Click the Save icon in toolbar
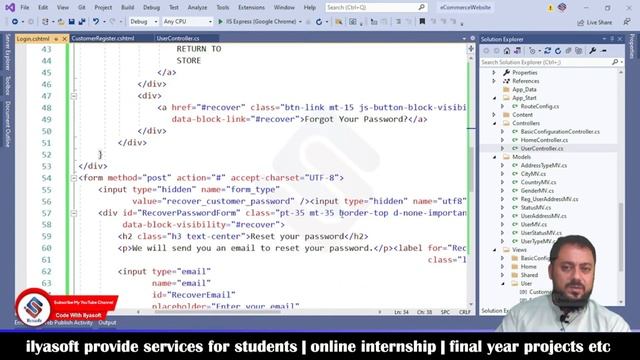 point(71,22)
